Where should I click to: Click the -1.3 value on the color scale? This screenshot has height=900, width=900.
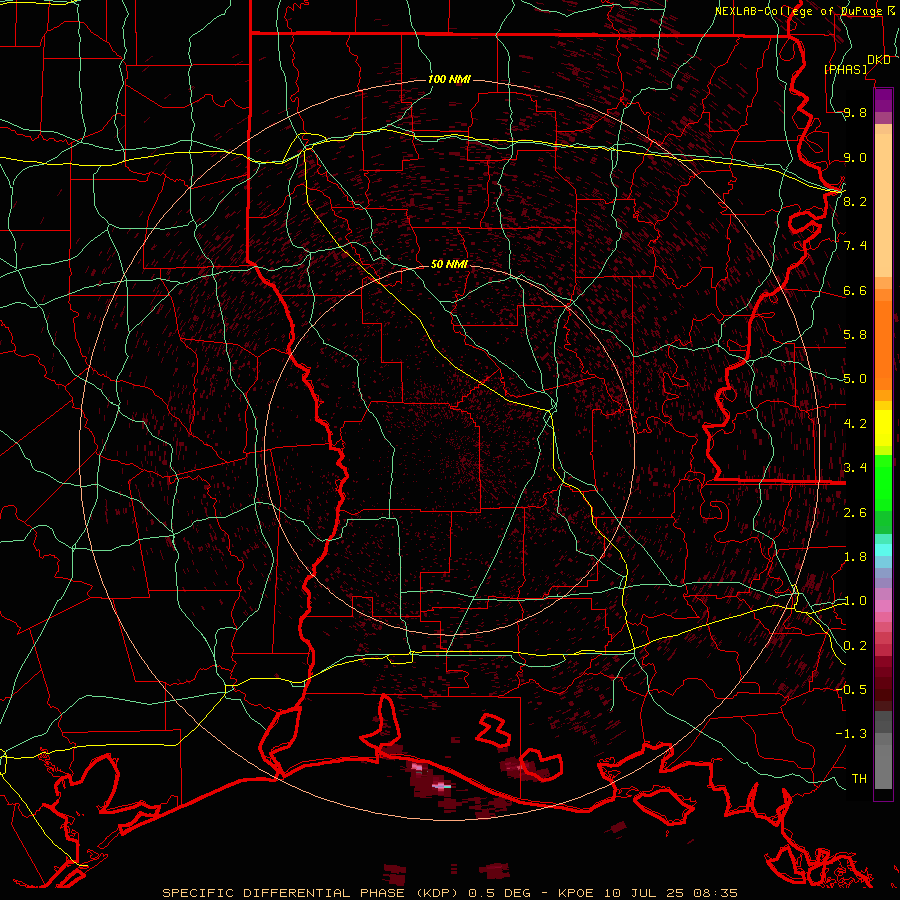[851, 734]
